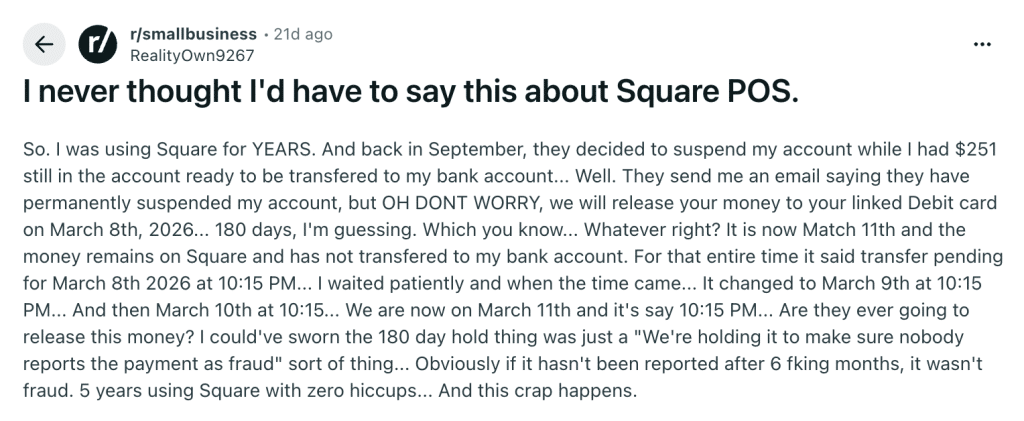Screen dimensions: 1024x421
Task: Open the r/smallbusiness community avatar
Action: [x=97, y=45]
